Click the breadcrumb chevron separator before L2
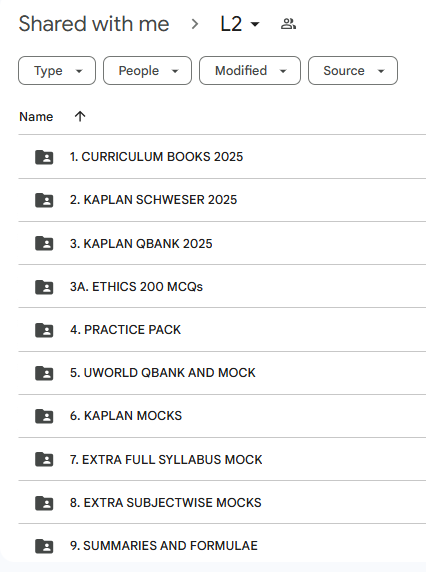Image resolution: width=426 pixels, height=572 pixels. [x=195, y=24]
